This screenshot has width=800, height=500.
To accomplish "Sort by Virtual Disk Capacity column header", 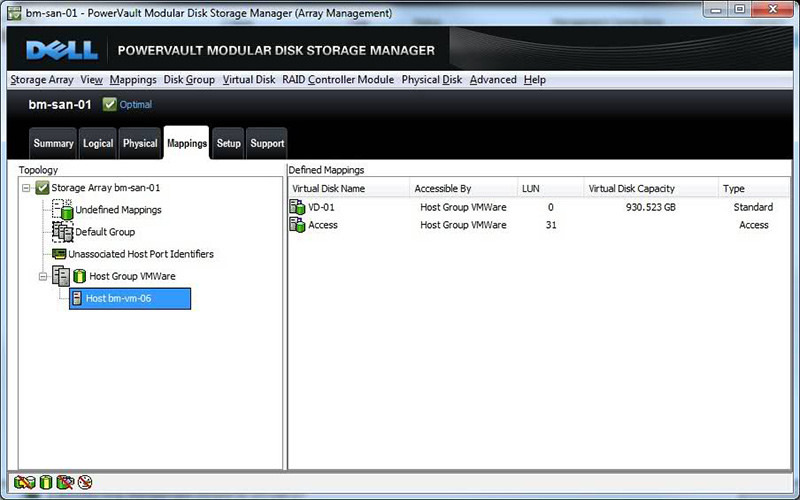I will click(x=651, y=188).
